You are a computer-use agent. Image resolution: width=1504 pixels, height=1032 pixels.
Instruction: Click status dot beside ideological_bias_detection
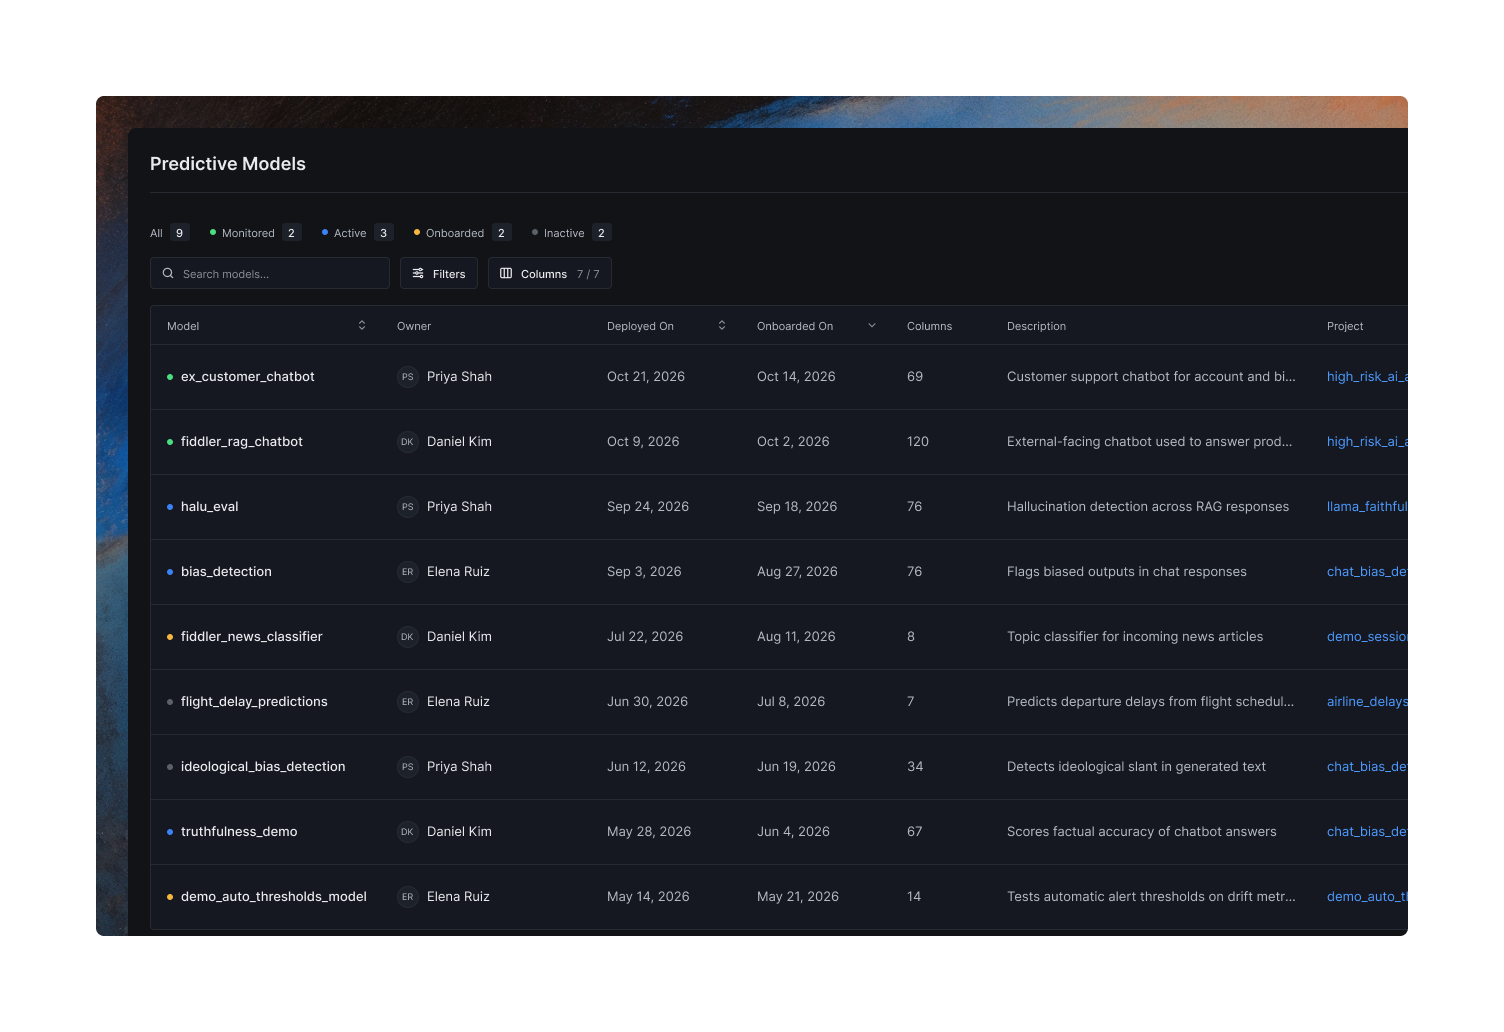170,767
